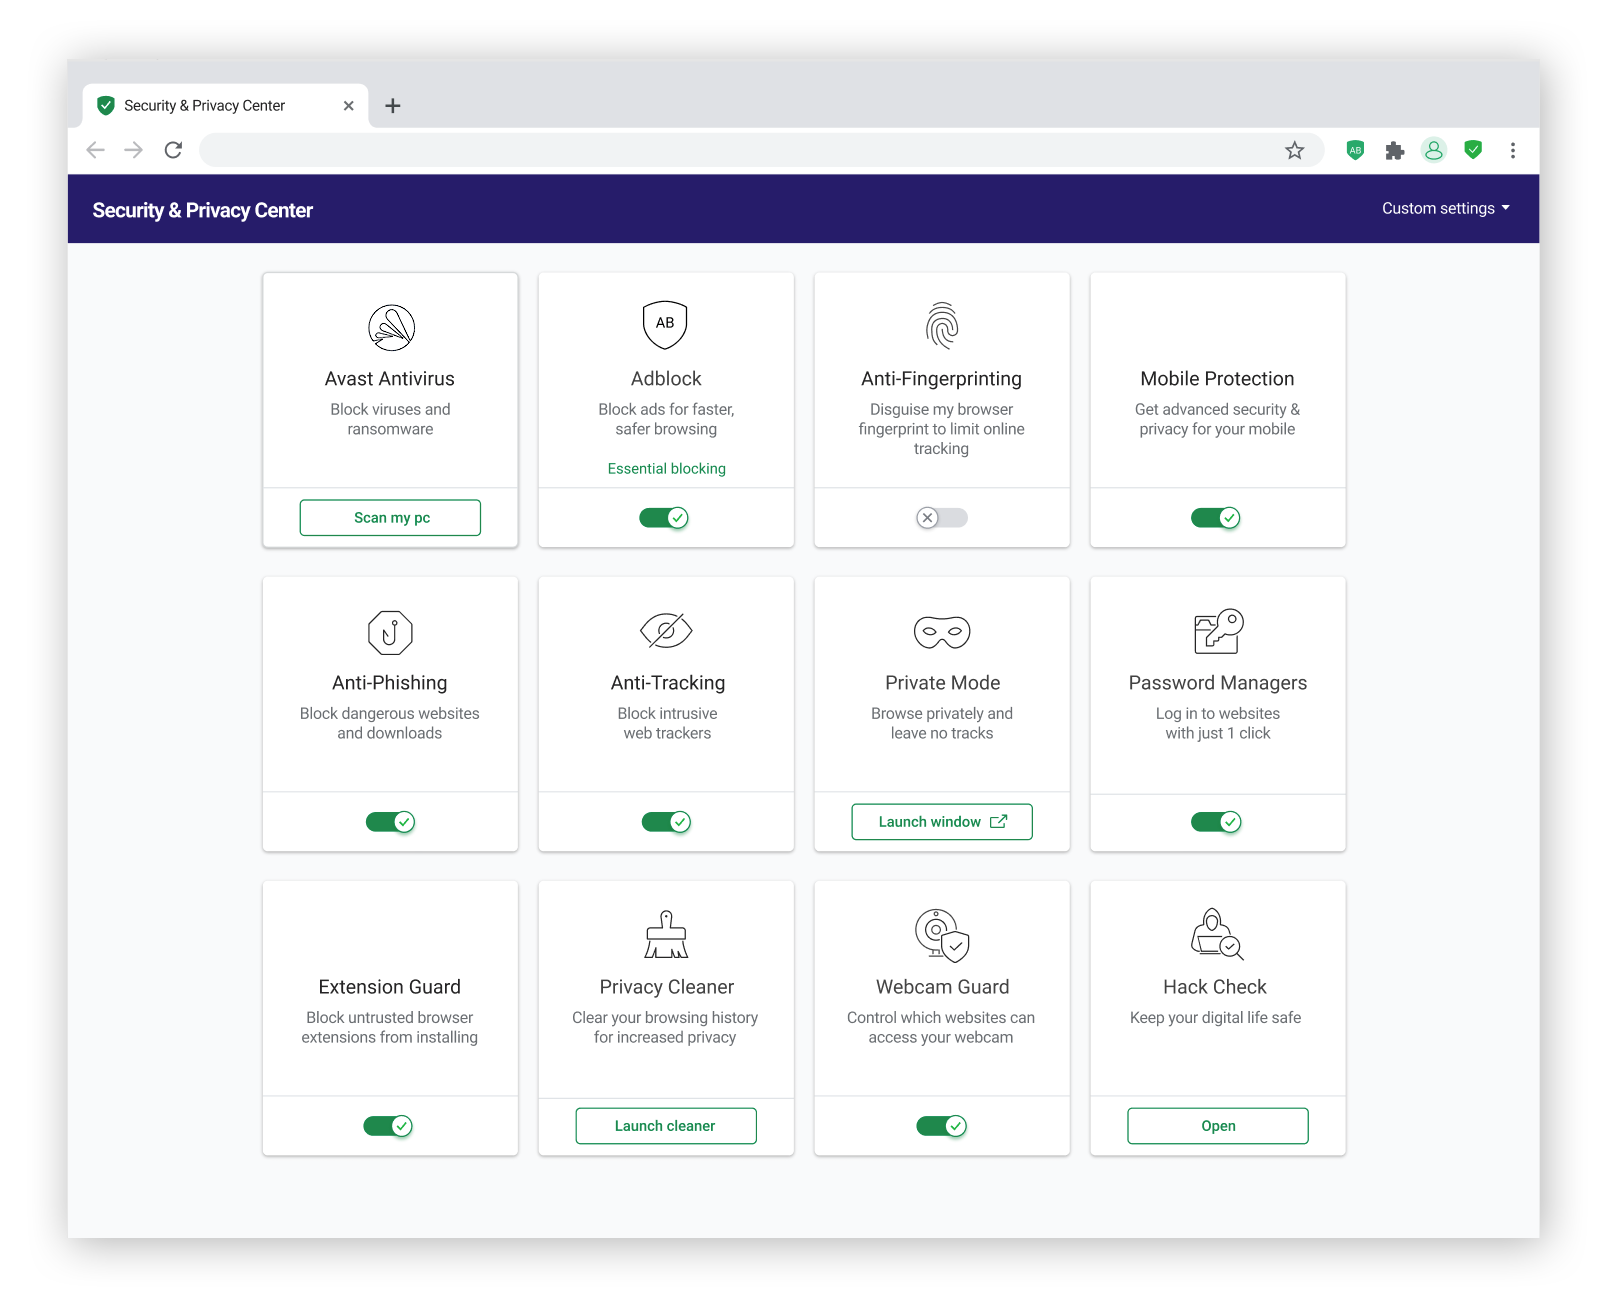The height and width of the screenshot is (1296, 1606).
Task: Click the Webcam Guard camera icon
Action: [942, 935]
